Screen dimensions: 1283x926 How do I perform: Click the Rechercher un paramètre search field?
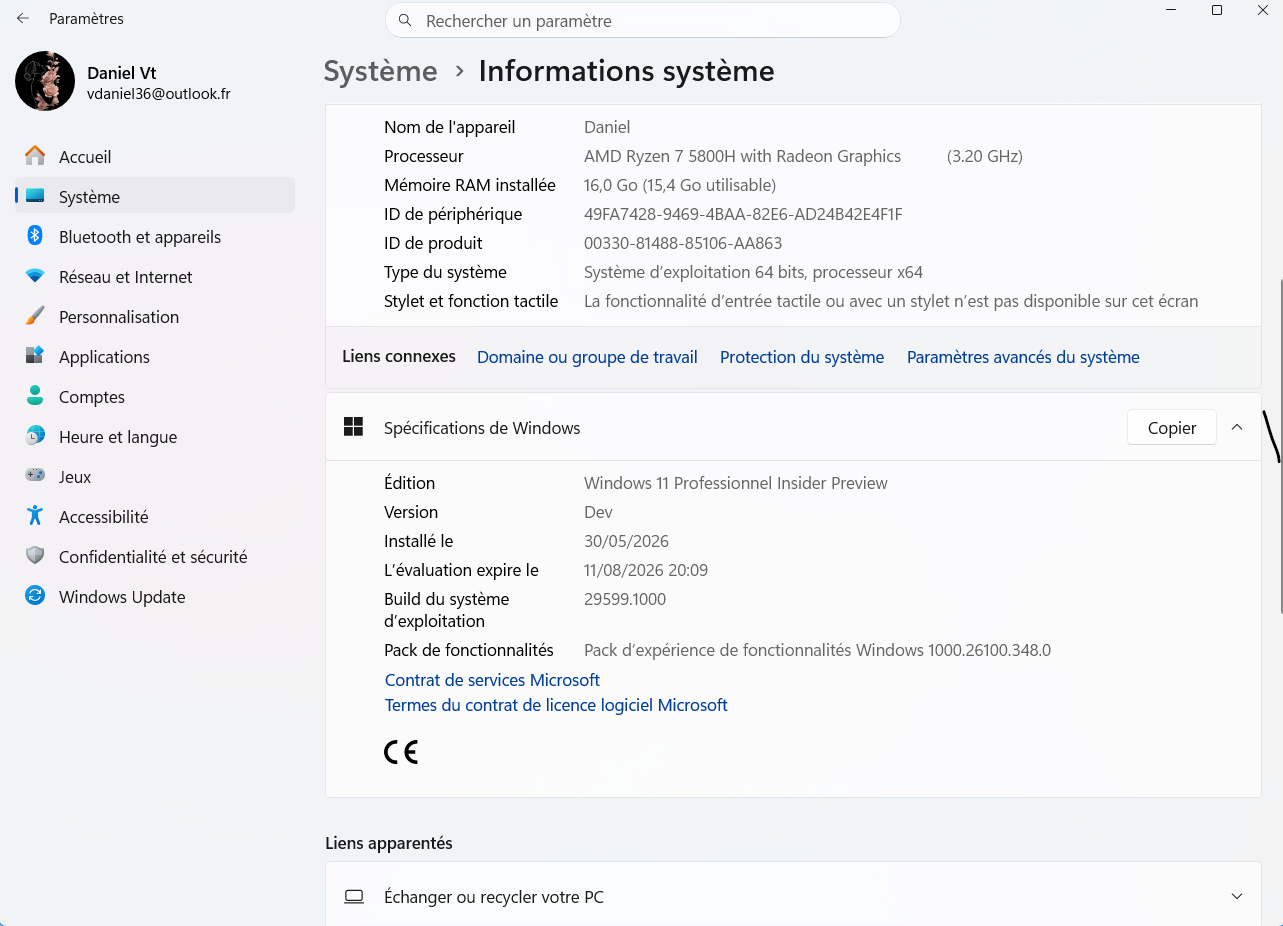pos(643,20)
